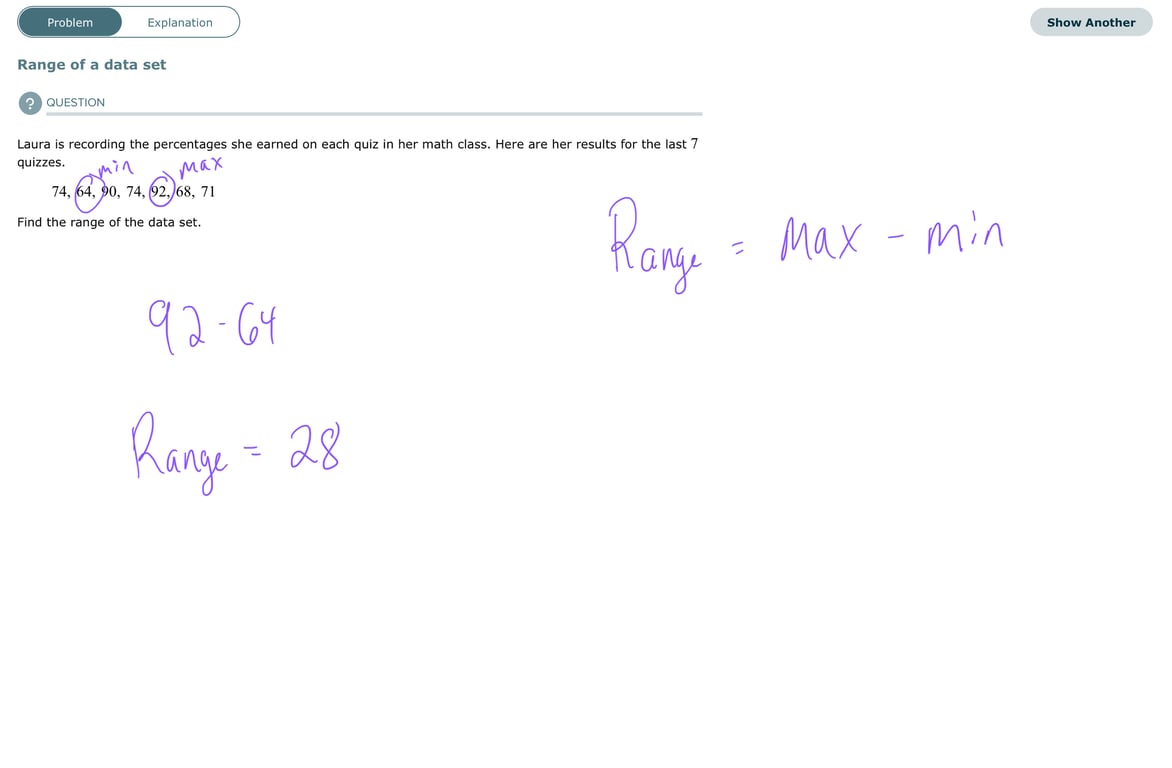Click the QUESTION section label

click(x=75, y=102)
